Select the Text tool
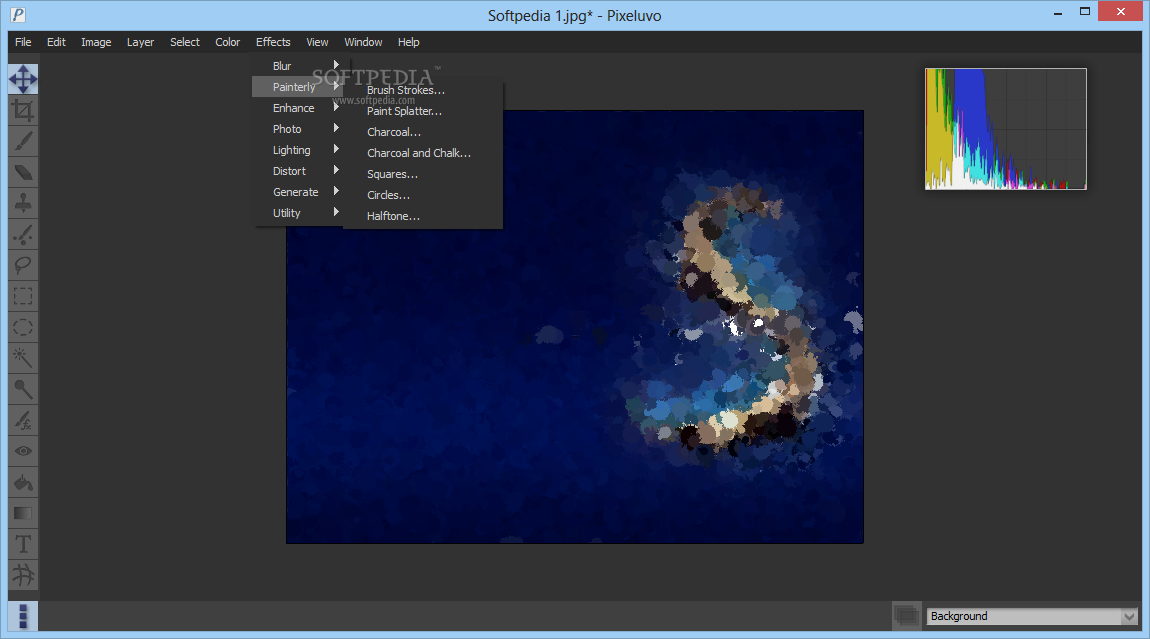 point(23,544)
